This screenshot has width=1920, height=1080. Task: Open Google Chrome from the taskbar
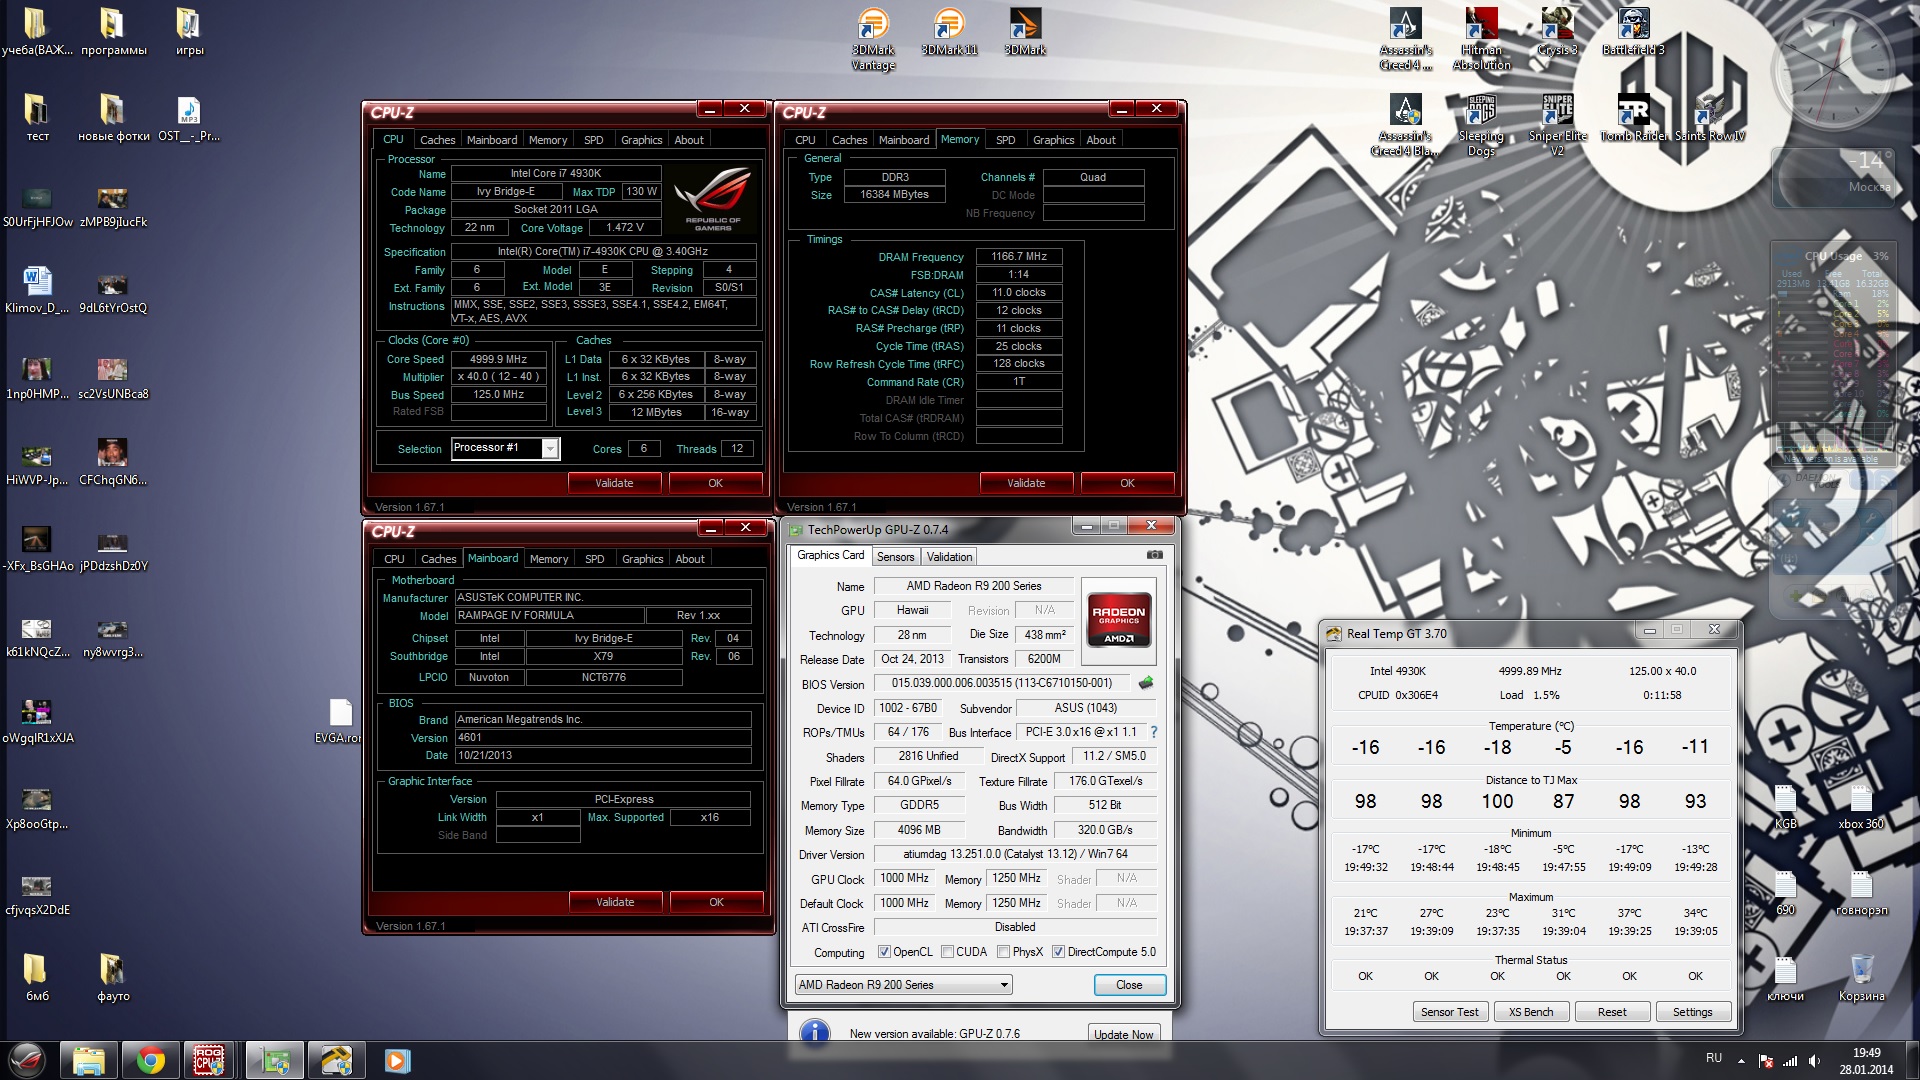[151, 1060]
